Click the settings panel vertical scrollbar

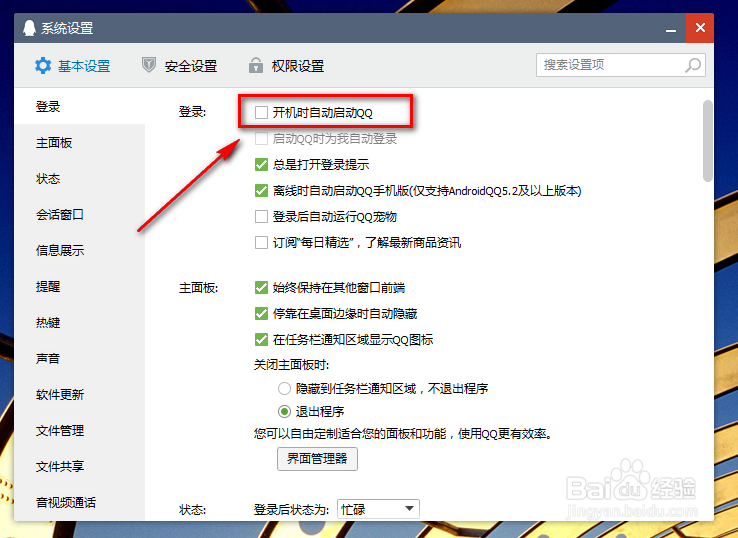pos(707,141)
